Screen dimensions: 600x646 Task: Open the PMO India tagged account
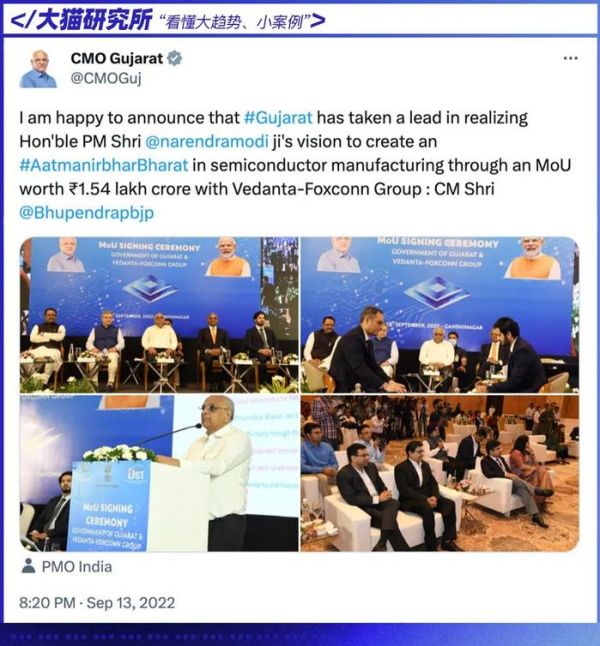[77, 566]
